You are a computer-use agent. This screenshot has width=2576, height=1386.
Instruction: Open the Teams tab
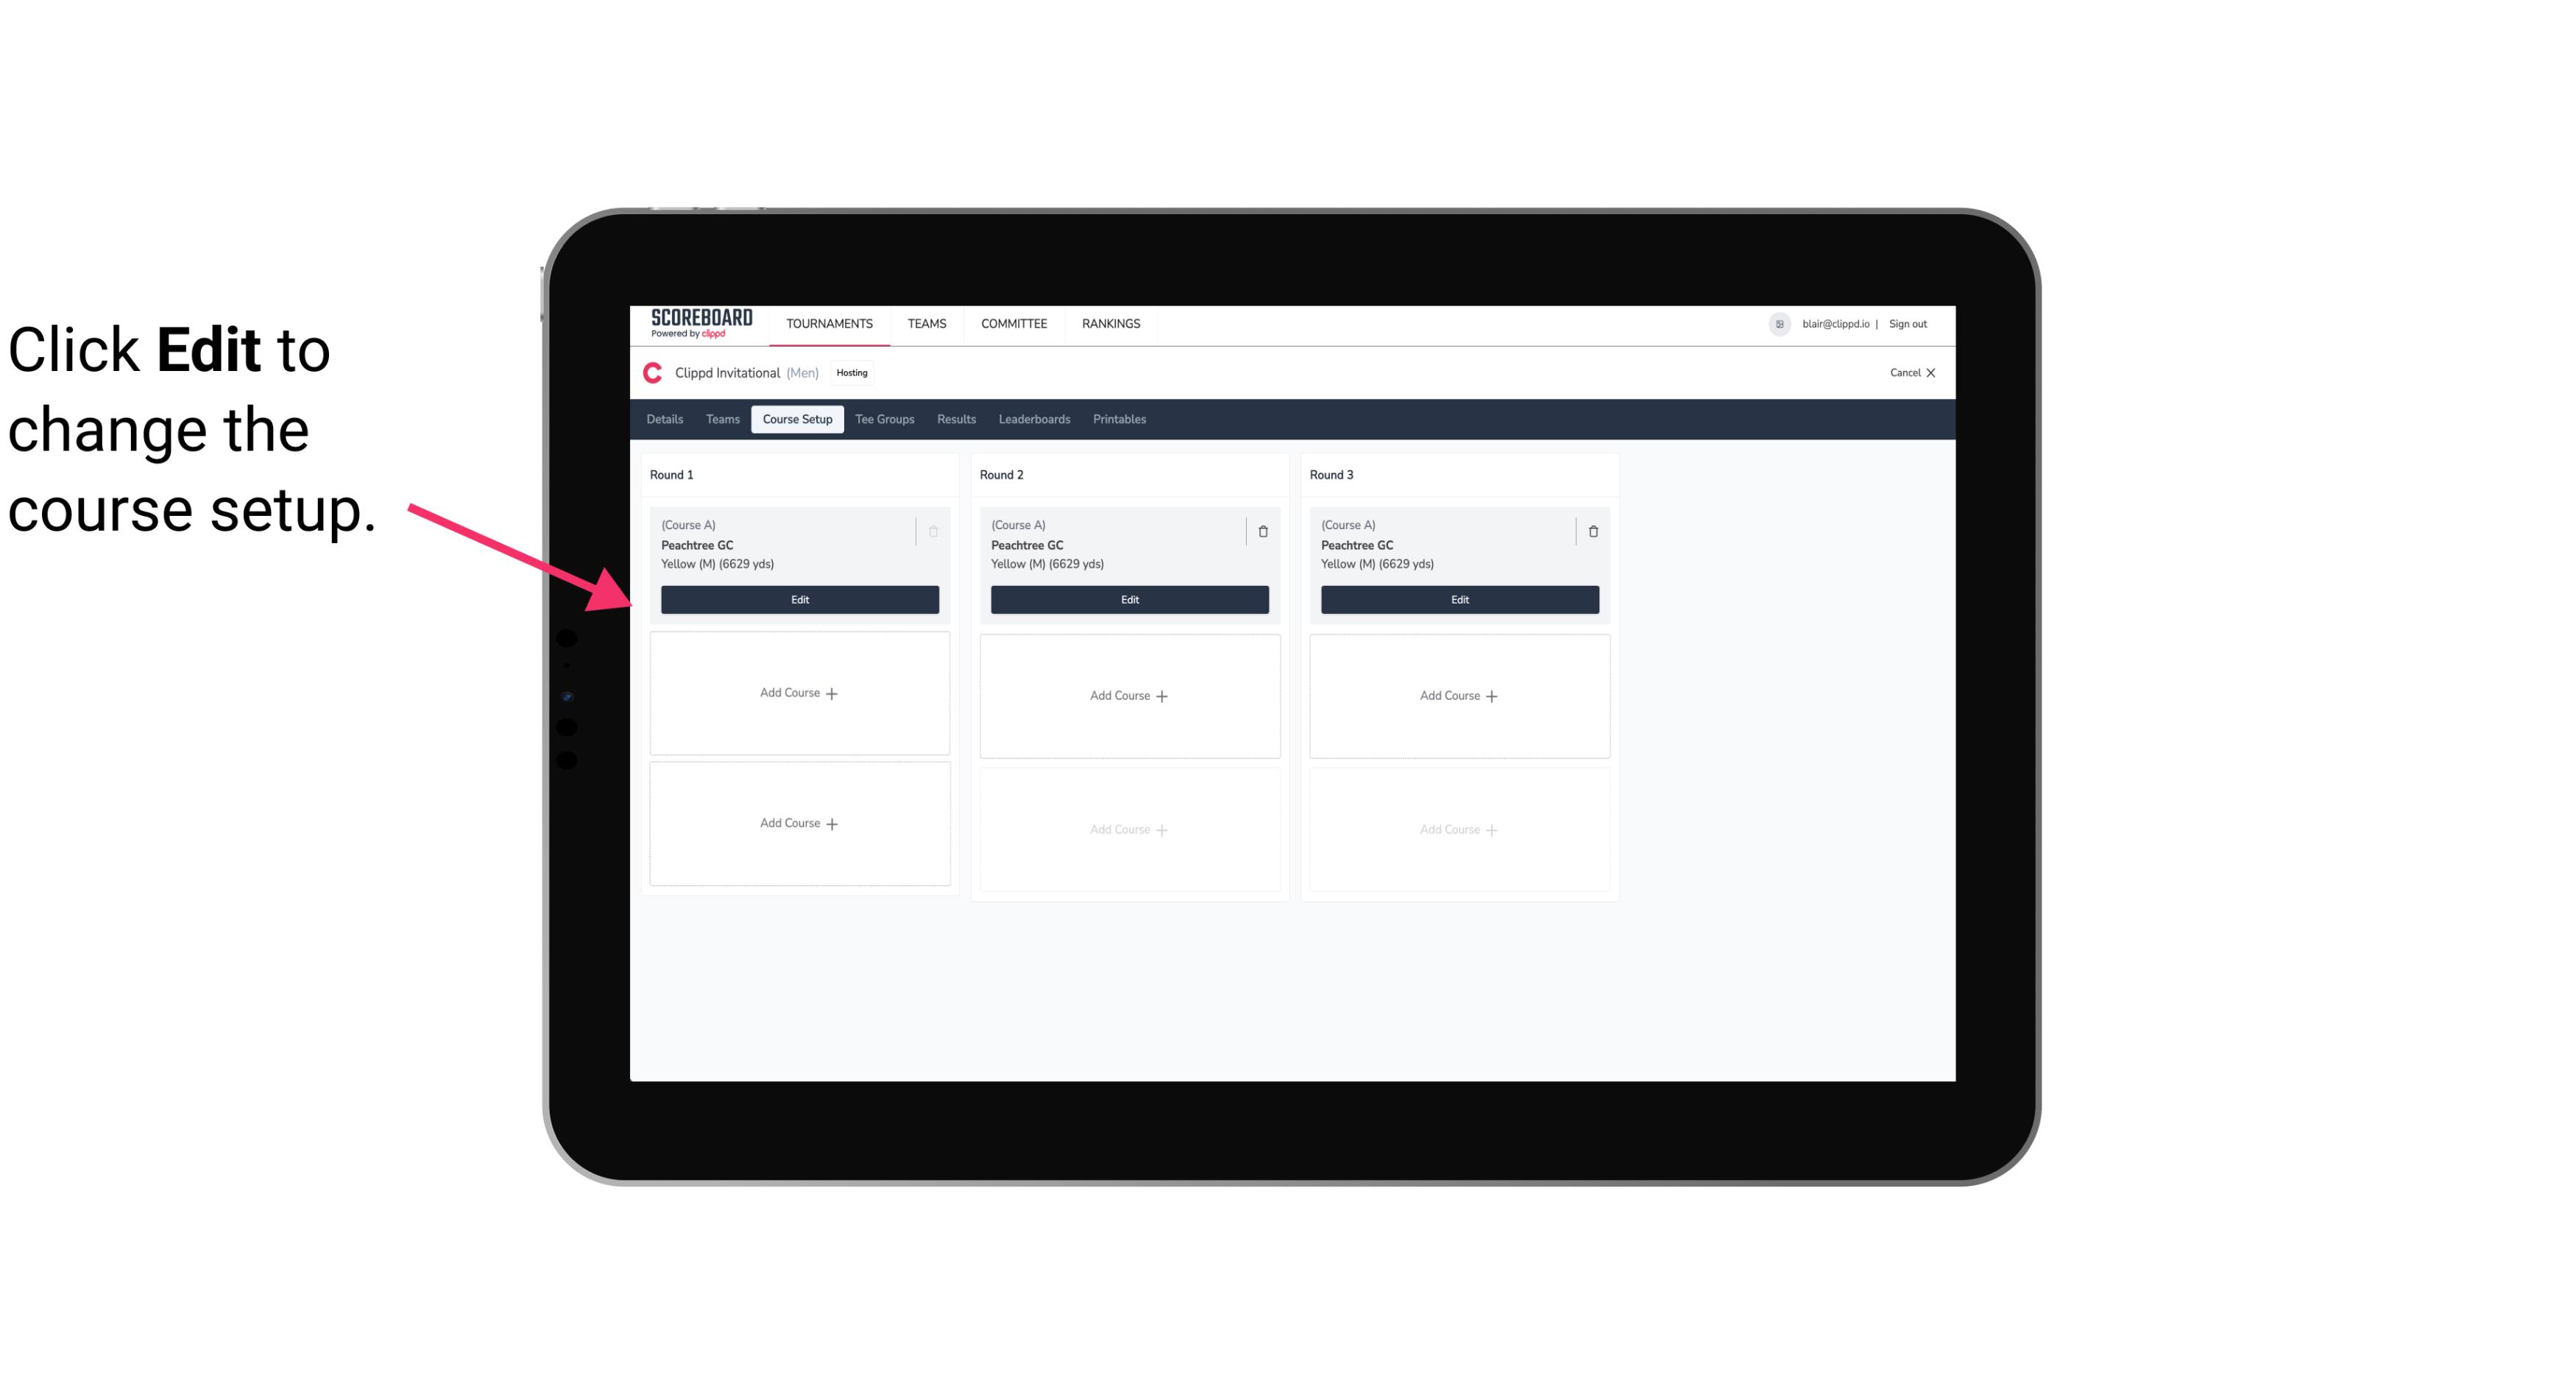point(721,420)
